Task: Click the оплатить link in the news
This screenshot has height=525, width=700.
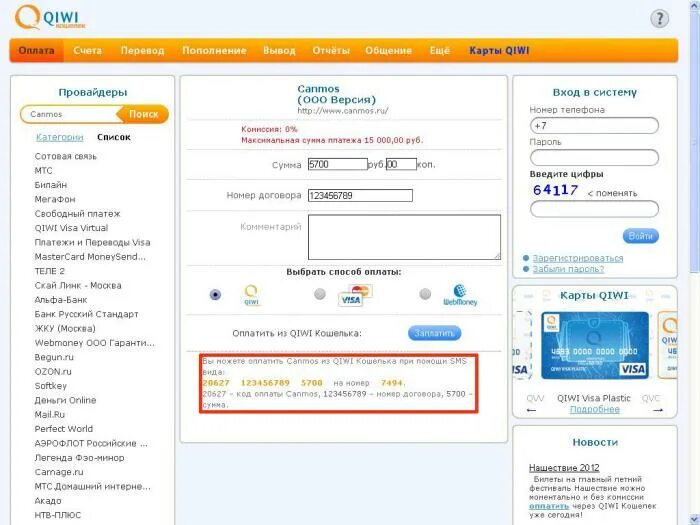Action: pyautogui.click(x=549, y=506)
